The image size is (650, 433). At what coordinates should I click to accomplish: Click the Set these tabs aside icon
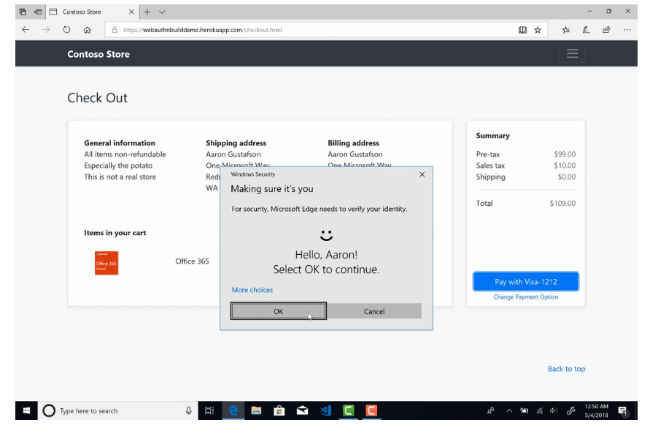[38, 12]
